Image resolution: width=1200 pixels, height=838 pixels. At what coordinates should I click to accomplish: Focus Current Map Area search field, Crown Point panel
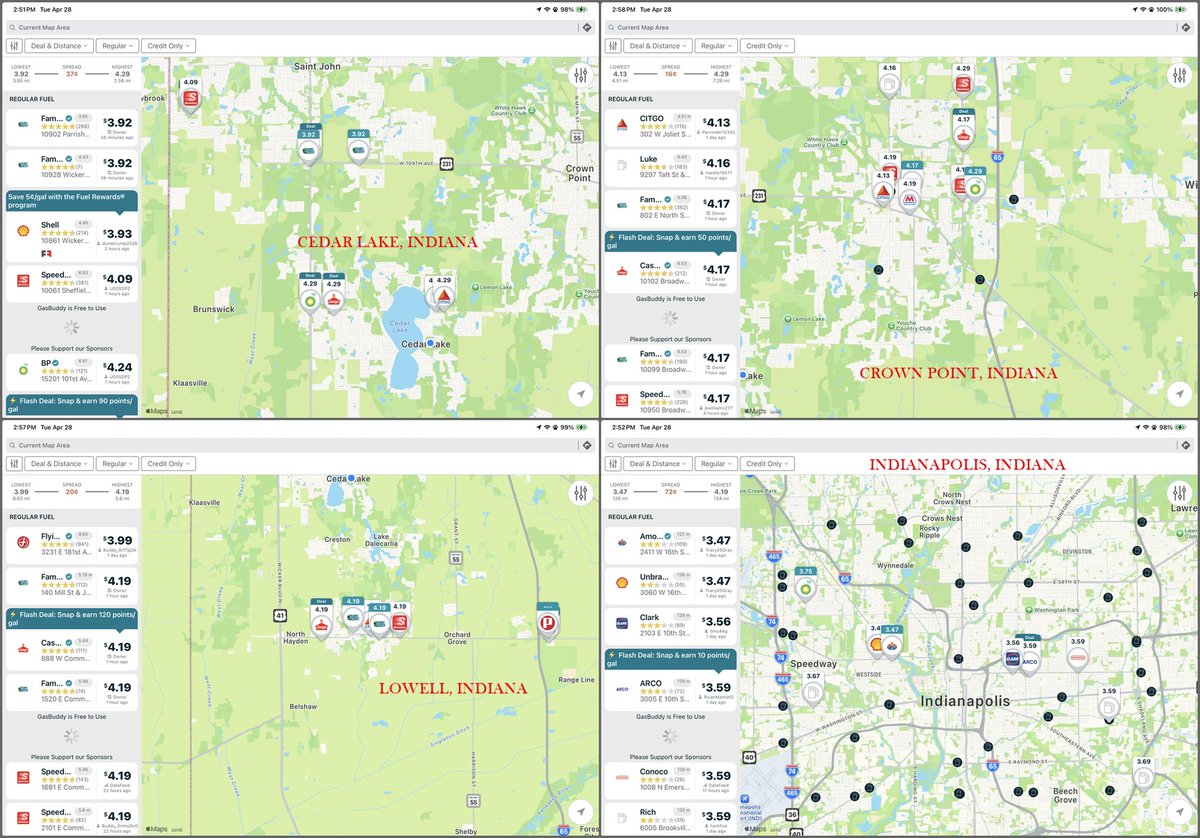click(x=889, y=28)
